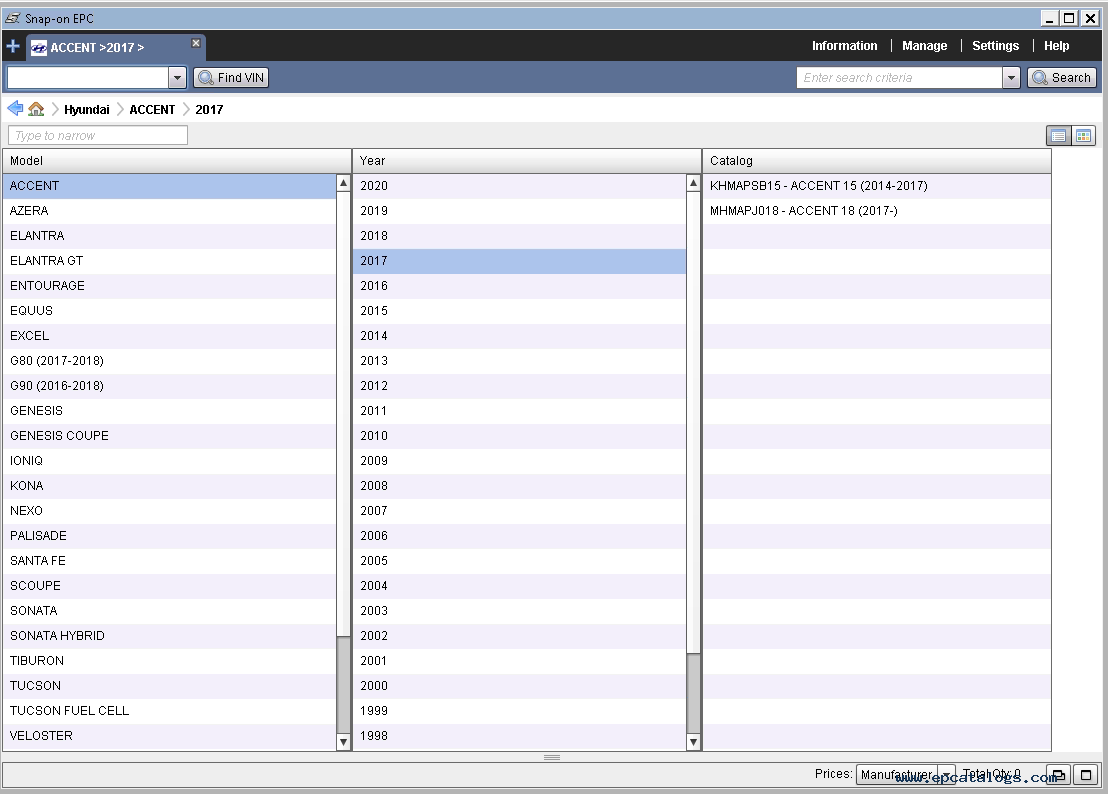The width and height of the screenshot is (1108, 794).
Task: Click the maximize panel icon in status bar
Action: (x=1085, y=775)
